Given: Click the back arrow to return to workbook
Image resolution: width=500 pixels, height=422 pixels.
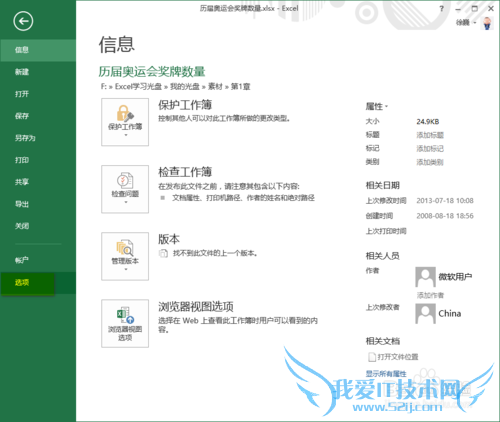Looking at the screenshot, I should coord(23,21).
